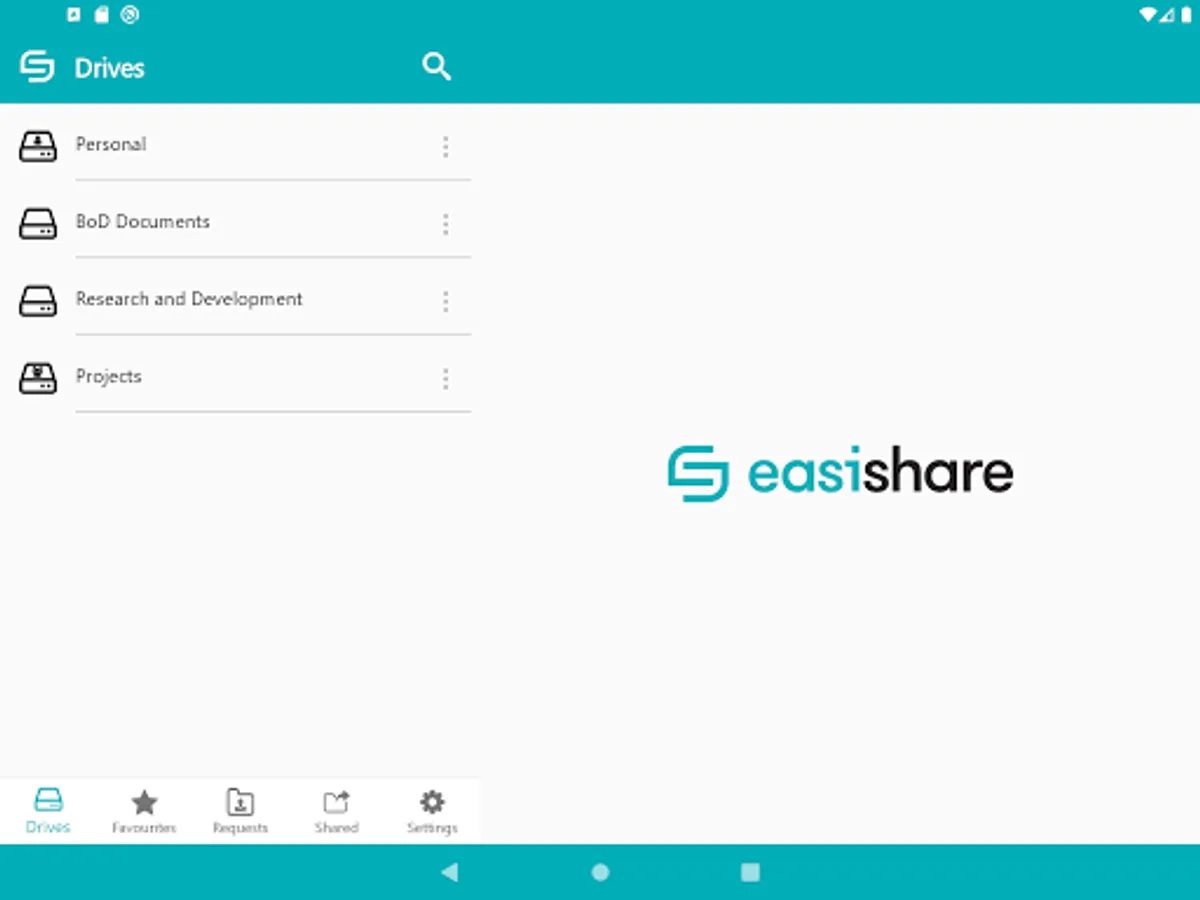Viewport: 1200px width, 900px height.
Task: Open the Projects drive name
Action: (x=109, y=376)
